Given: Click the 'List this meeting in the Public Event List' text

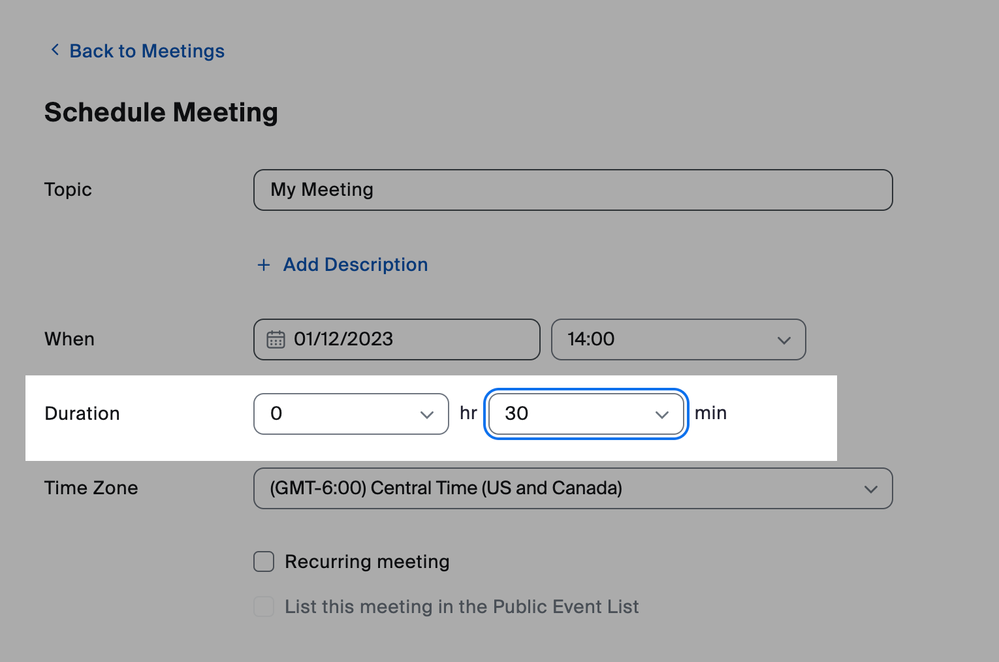Looking at the screenshot, I should pyautogui.click(x=461, y=606).
